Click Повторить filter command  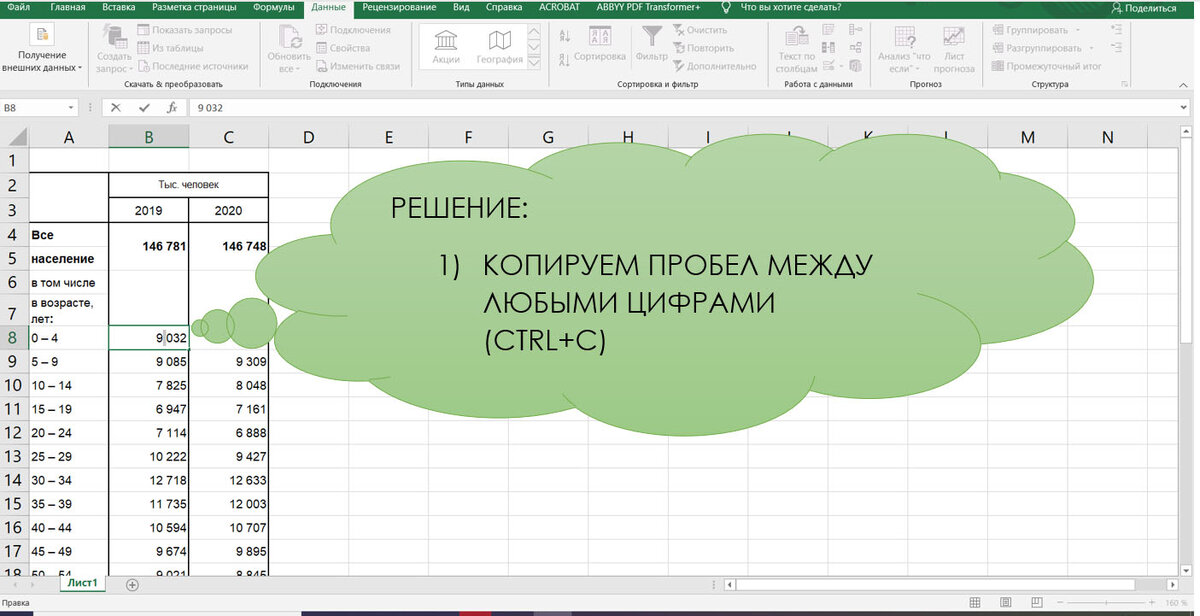tap(703, 48)
